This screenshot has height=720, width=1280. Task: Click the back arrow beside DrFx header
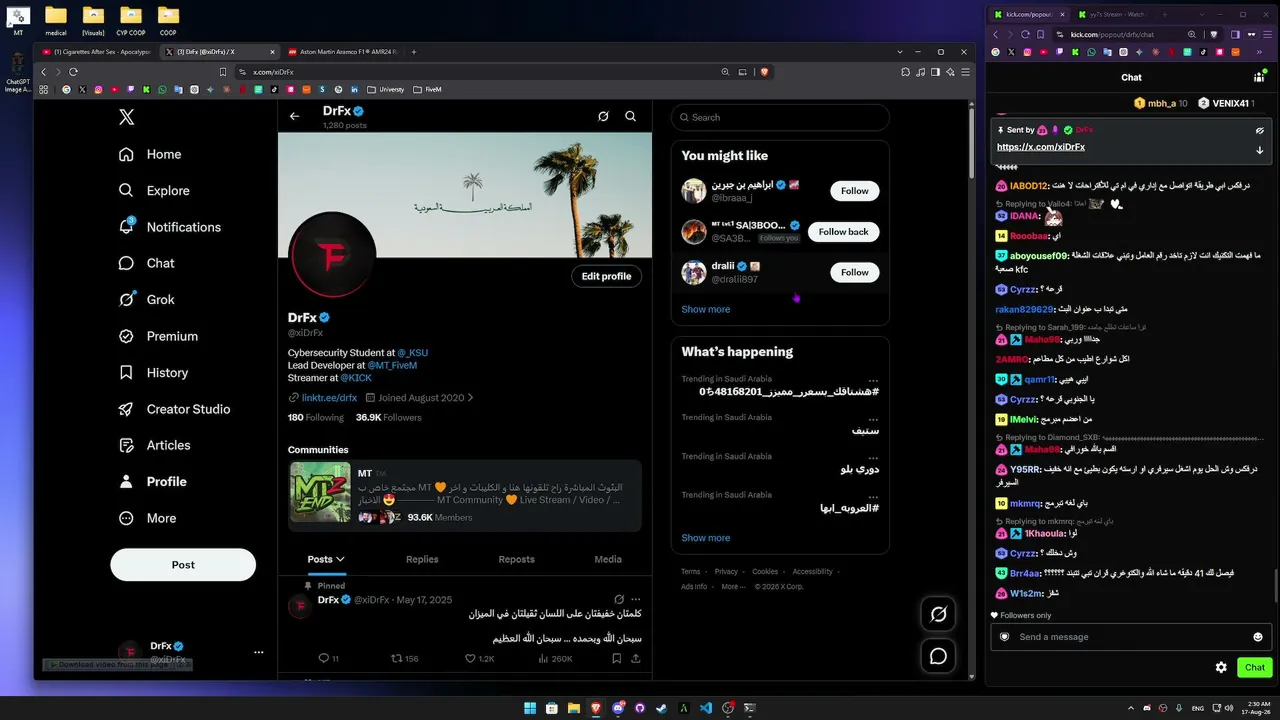[x=294, y=116]
